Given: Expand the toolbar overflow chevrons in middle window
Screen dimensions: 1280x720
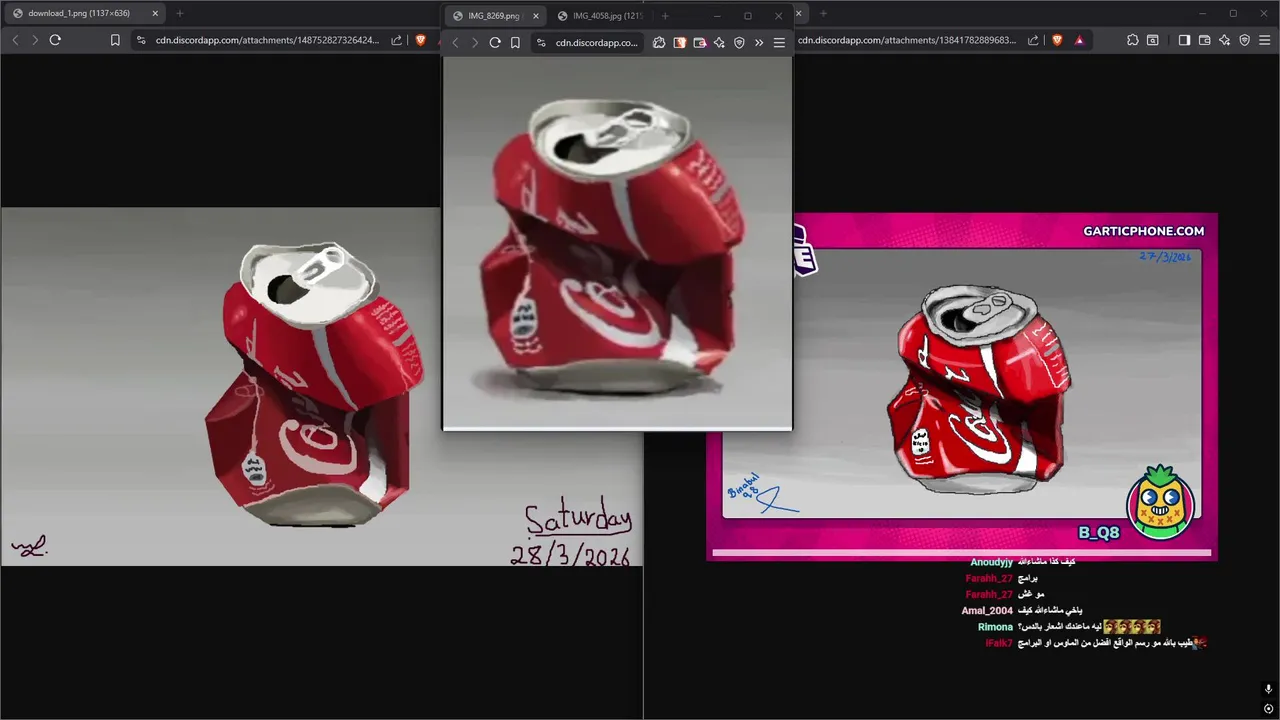Looking at the screenshot, I should coord(759,43).
